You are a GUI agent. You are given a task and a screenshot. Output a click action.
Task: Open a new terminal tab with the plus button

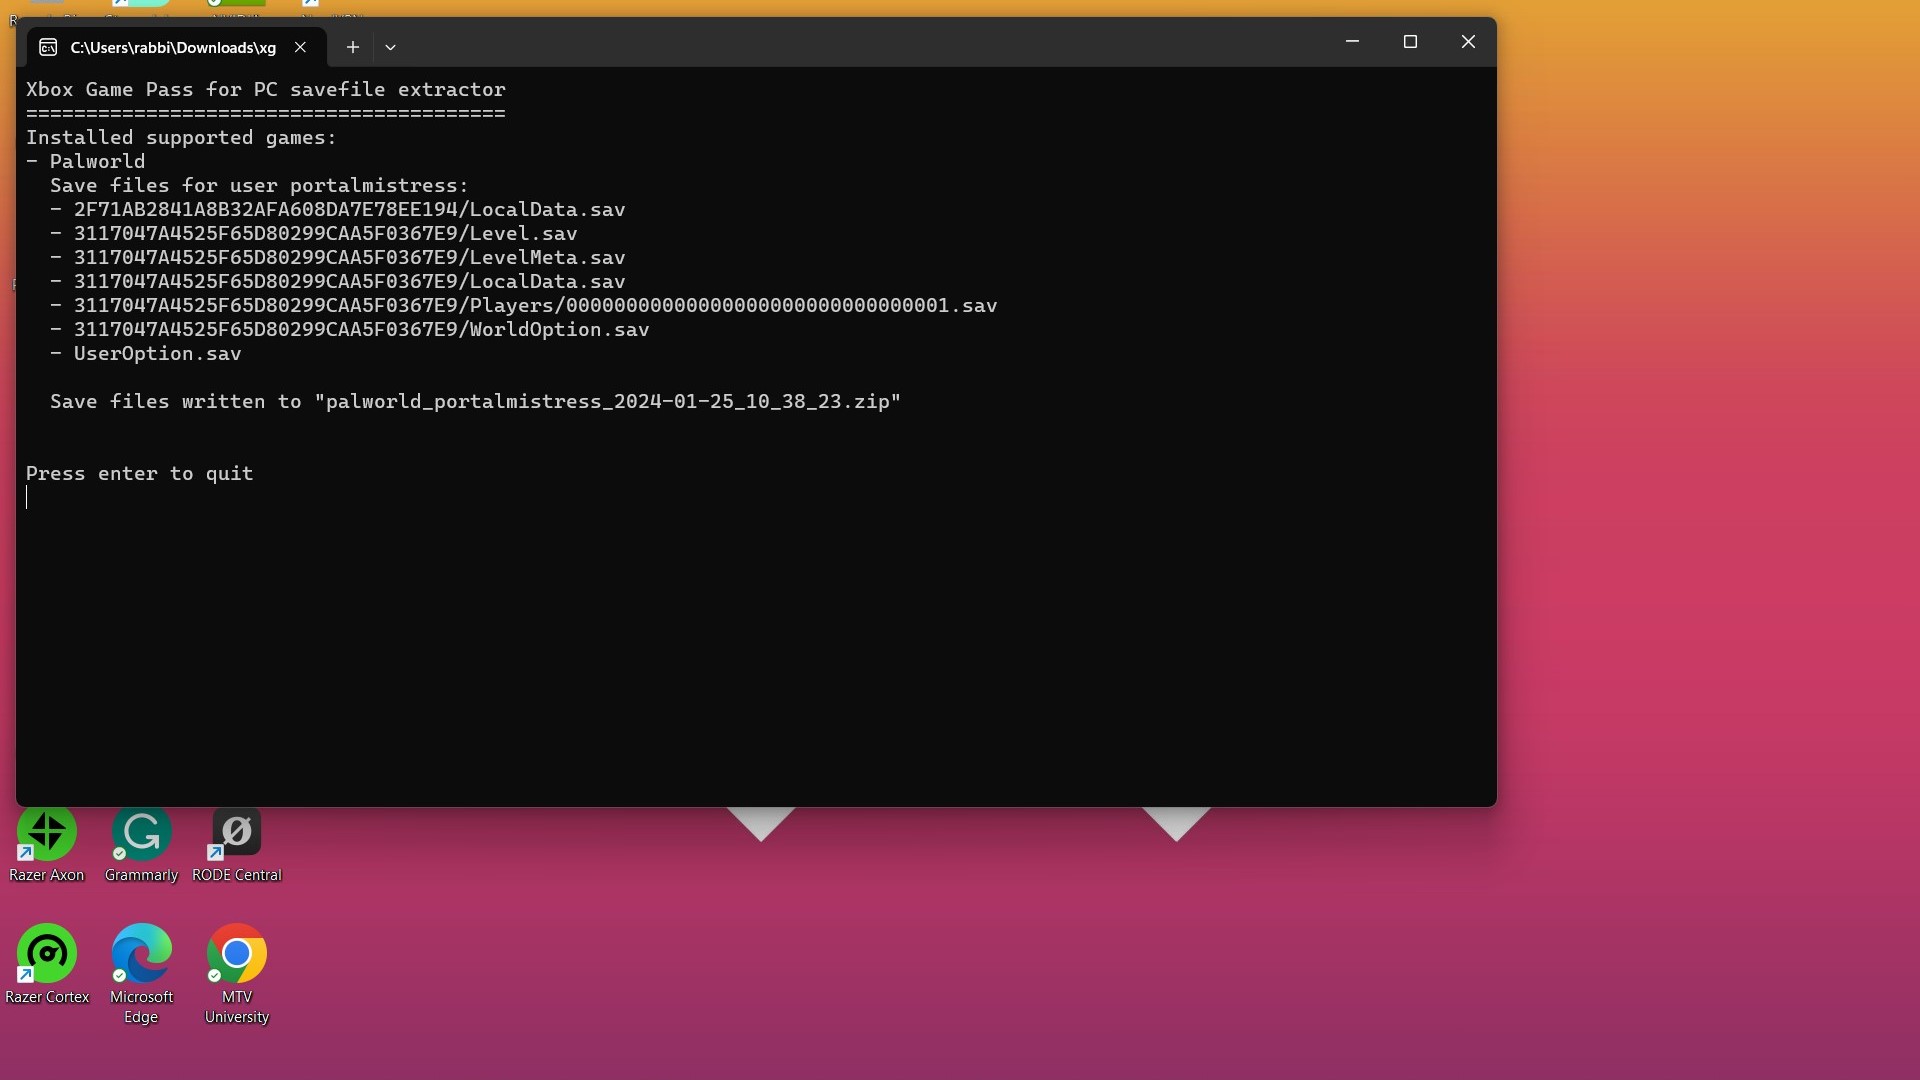[352, 47]
